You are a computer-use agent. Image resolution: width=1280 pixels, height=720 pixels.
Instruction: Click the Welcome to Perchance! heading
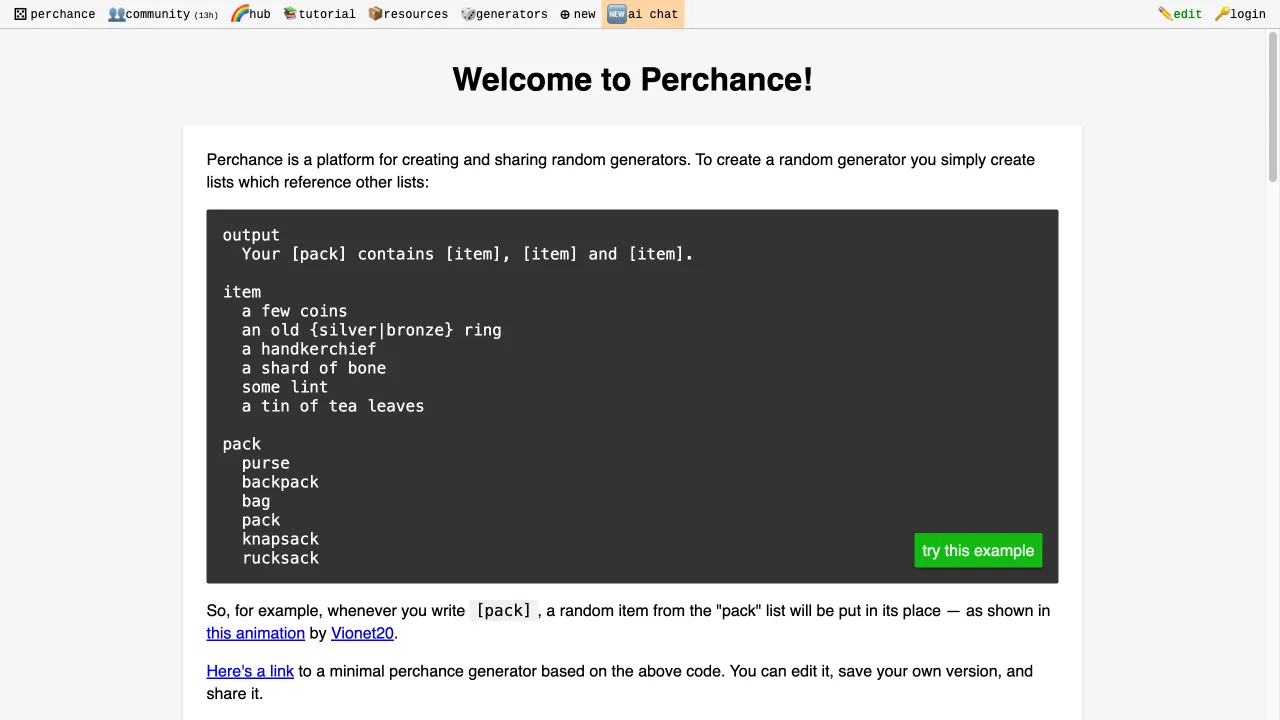pos(632,80)
